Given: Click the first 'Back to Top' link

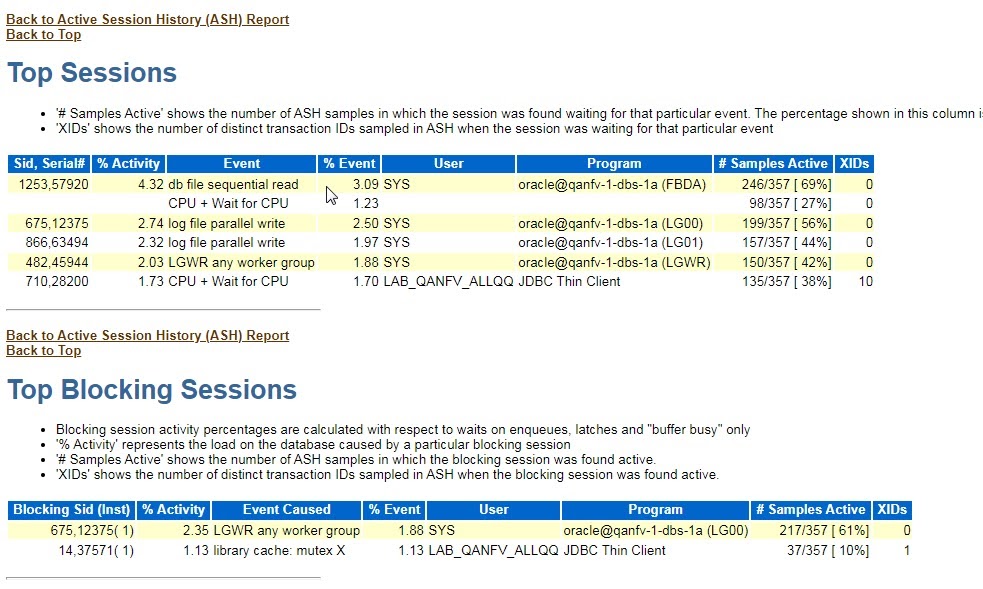Looking at the screenshot, I should pos(43,34).
